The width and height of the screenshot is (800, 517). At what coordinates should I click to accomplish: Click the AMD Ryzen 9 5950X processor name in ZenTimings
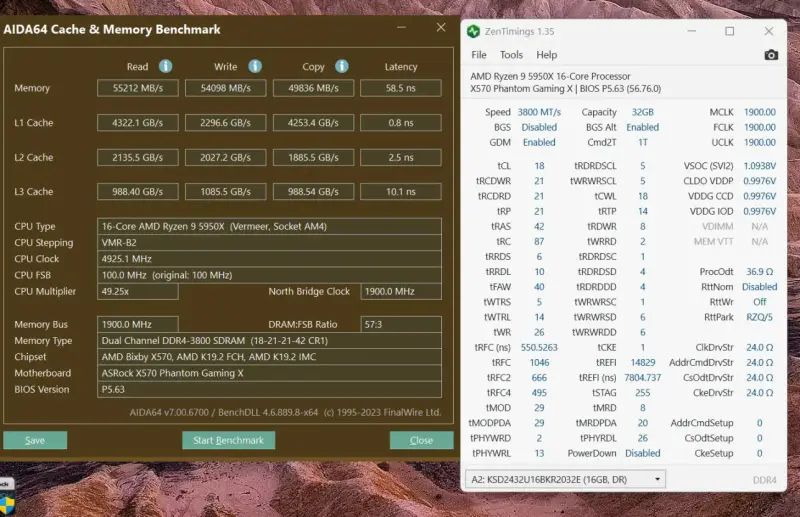[x=550, y=76]
